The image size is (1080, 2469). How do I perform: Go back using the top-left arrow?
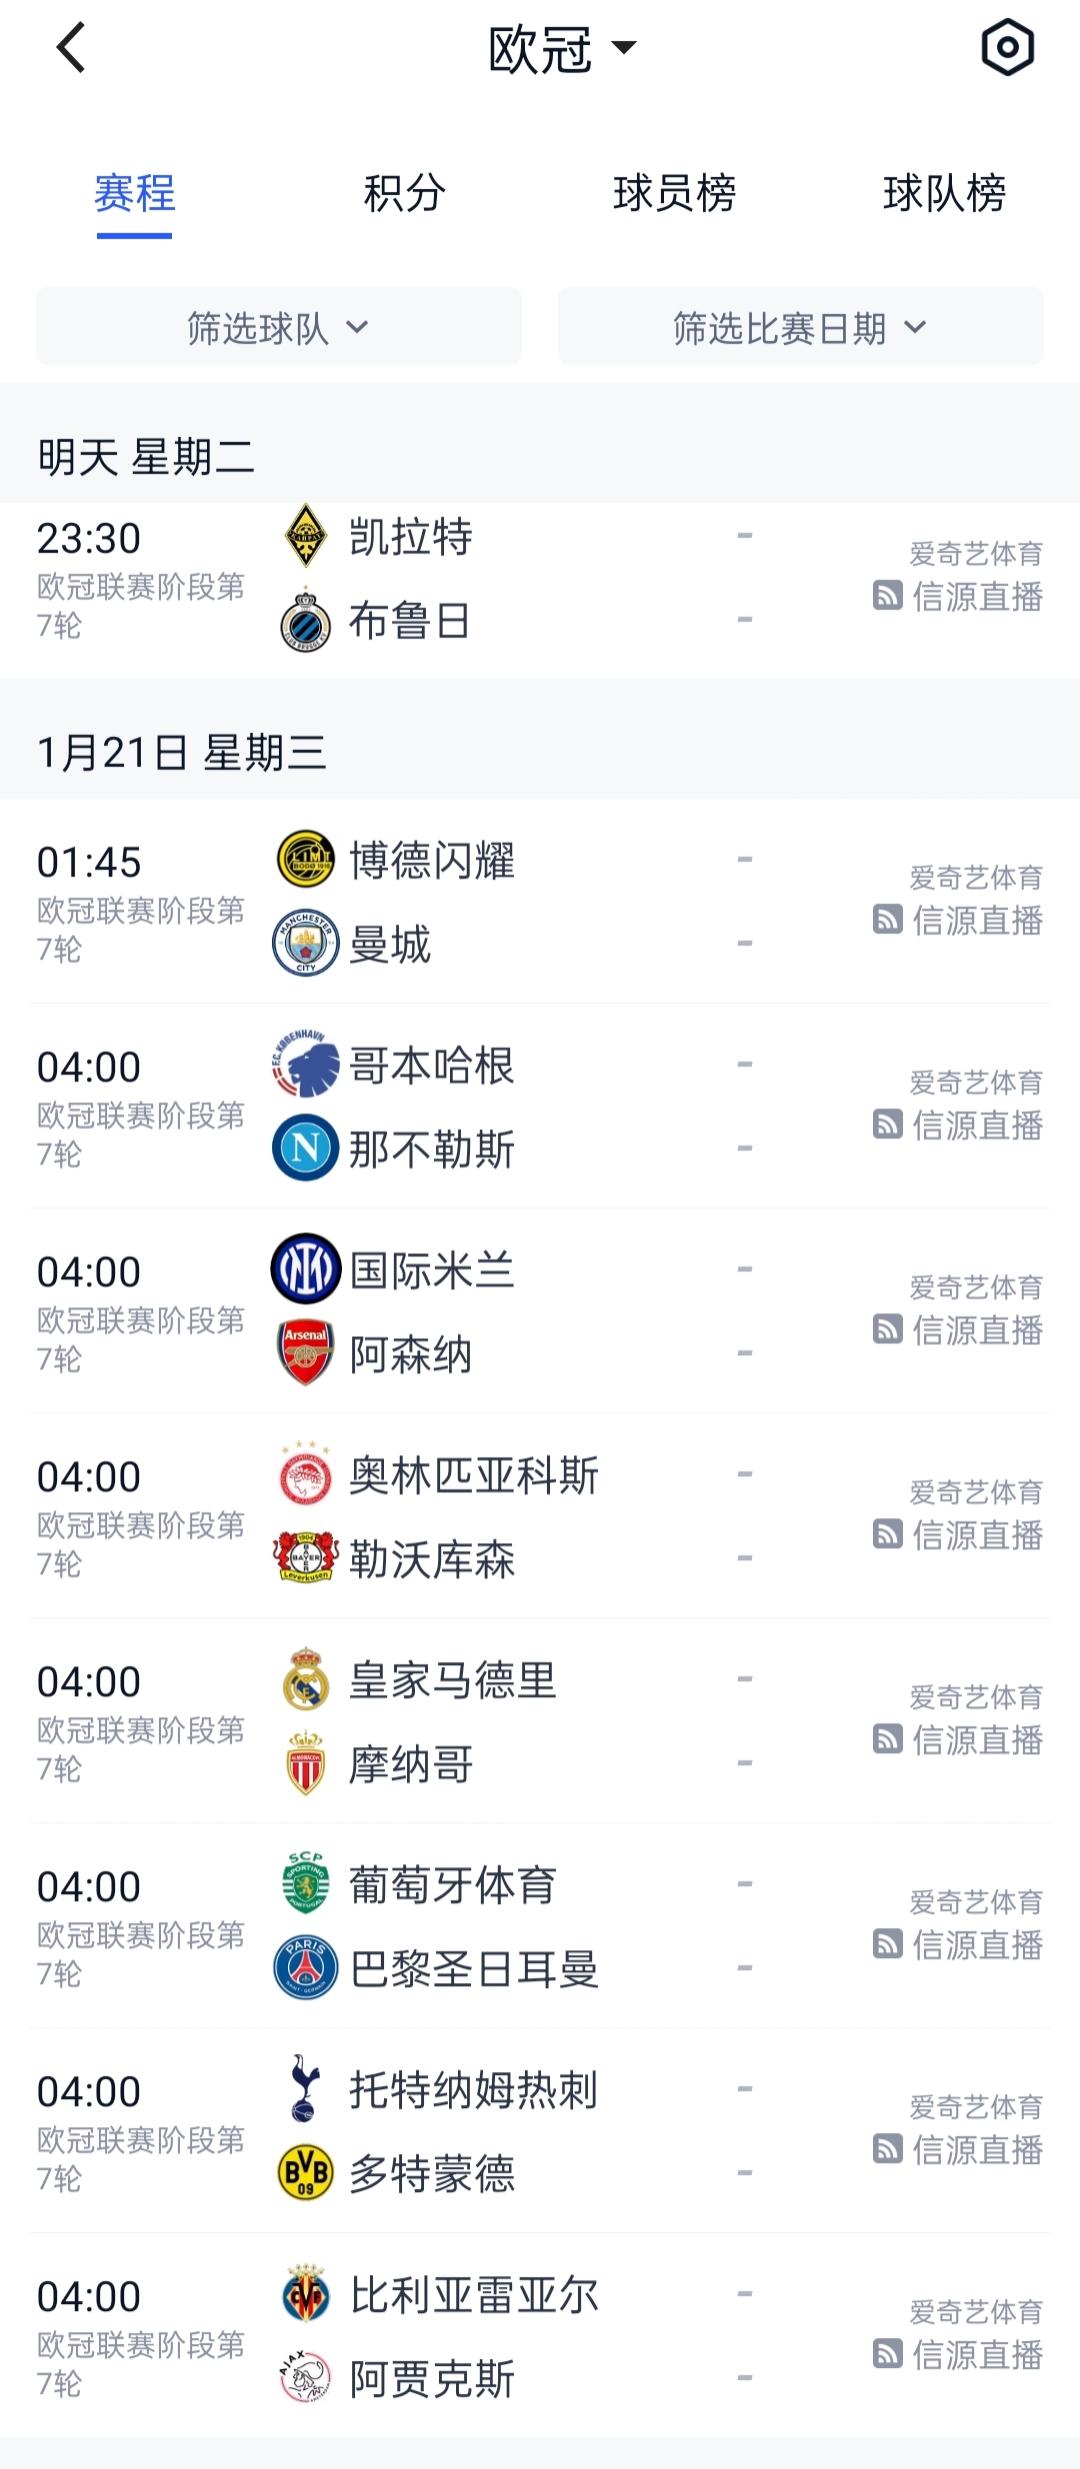click(x=70, y=48)
